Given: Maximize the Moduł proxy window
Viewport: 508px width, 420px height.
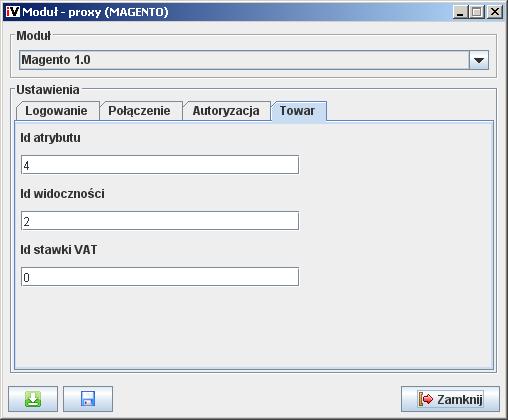Looking at the screenshot, I should pos(477,12).
